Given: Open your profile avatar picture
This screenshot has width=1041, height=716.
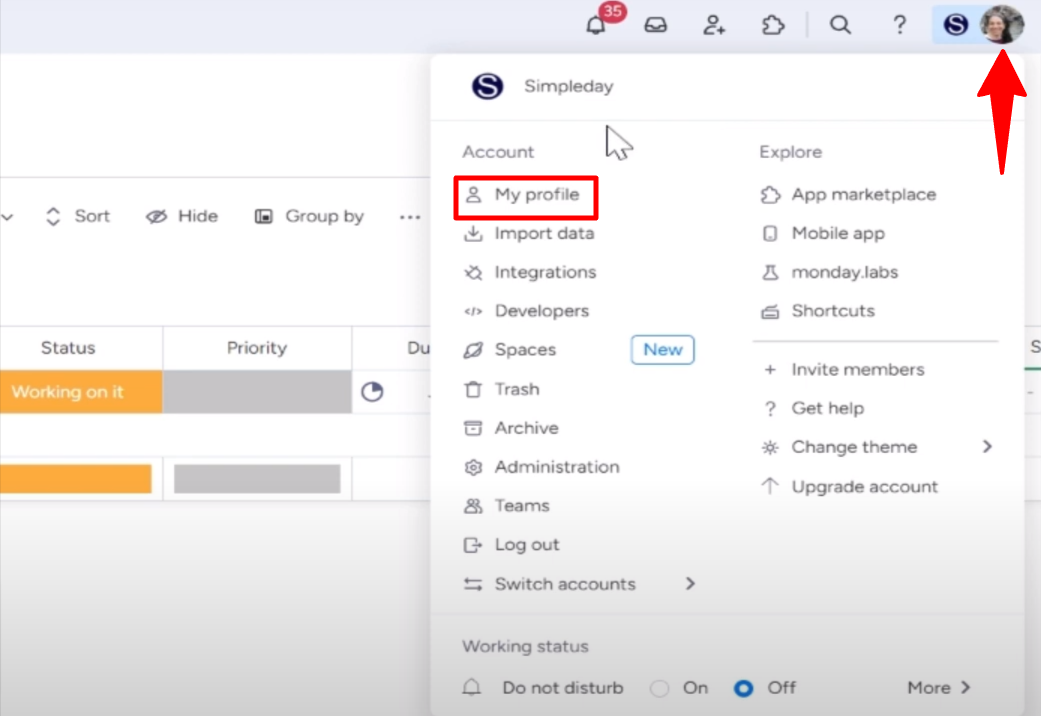Looking at the screenshot, I should click(1002, 25).
